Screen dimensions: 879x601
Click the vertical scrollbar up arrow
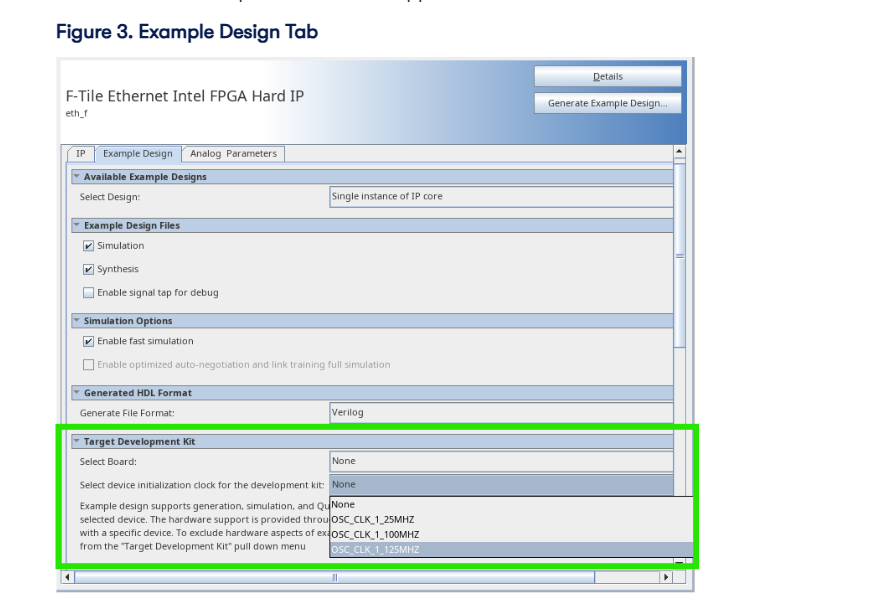[x=679, y=151]
